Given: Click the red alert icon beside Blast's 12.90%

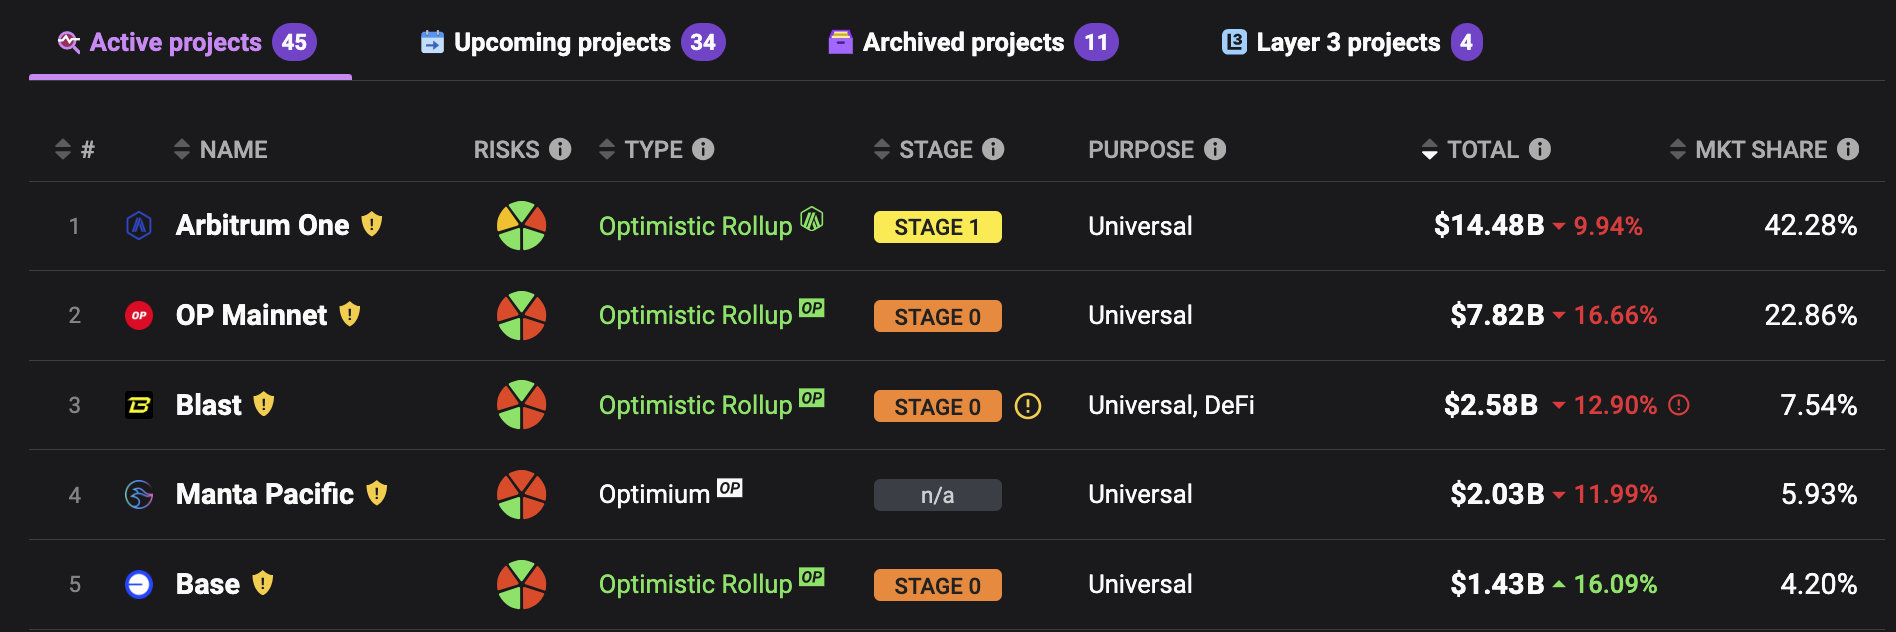Looking at the screenshot, I should click(1679, 405).
